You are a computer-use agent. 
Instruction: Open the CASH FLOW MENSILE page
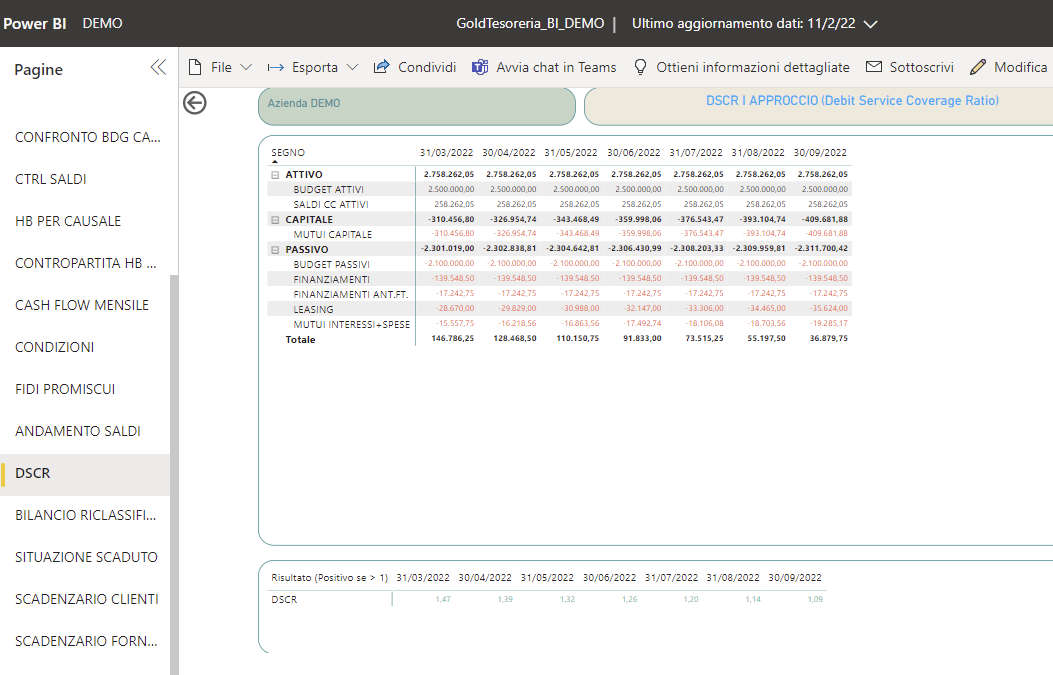[x=81, y=305]
